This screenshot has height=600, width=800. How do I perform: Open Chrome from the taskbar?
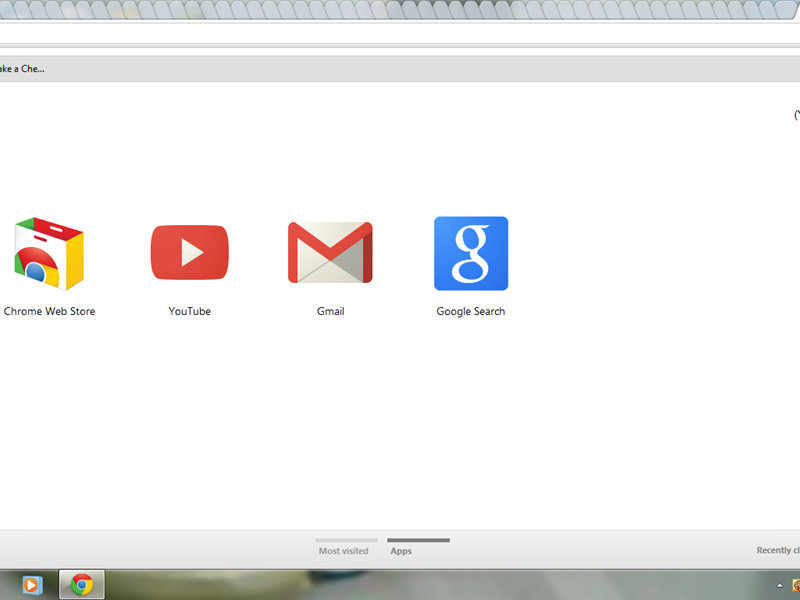(x=80, y=584)
